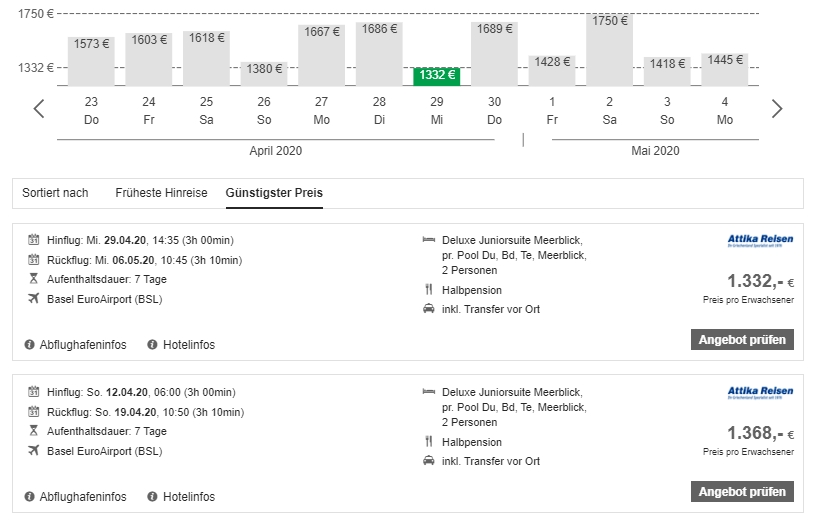Open Abflughafeninfos in the second offer

coord(82,497)
